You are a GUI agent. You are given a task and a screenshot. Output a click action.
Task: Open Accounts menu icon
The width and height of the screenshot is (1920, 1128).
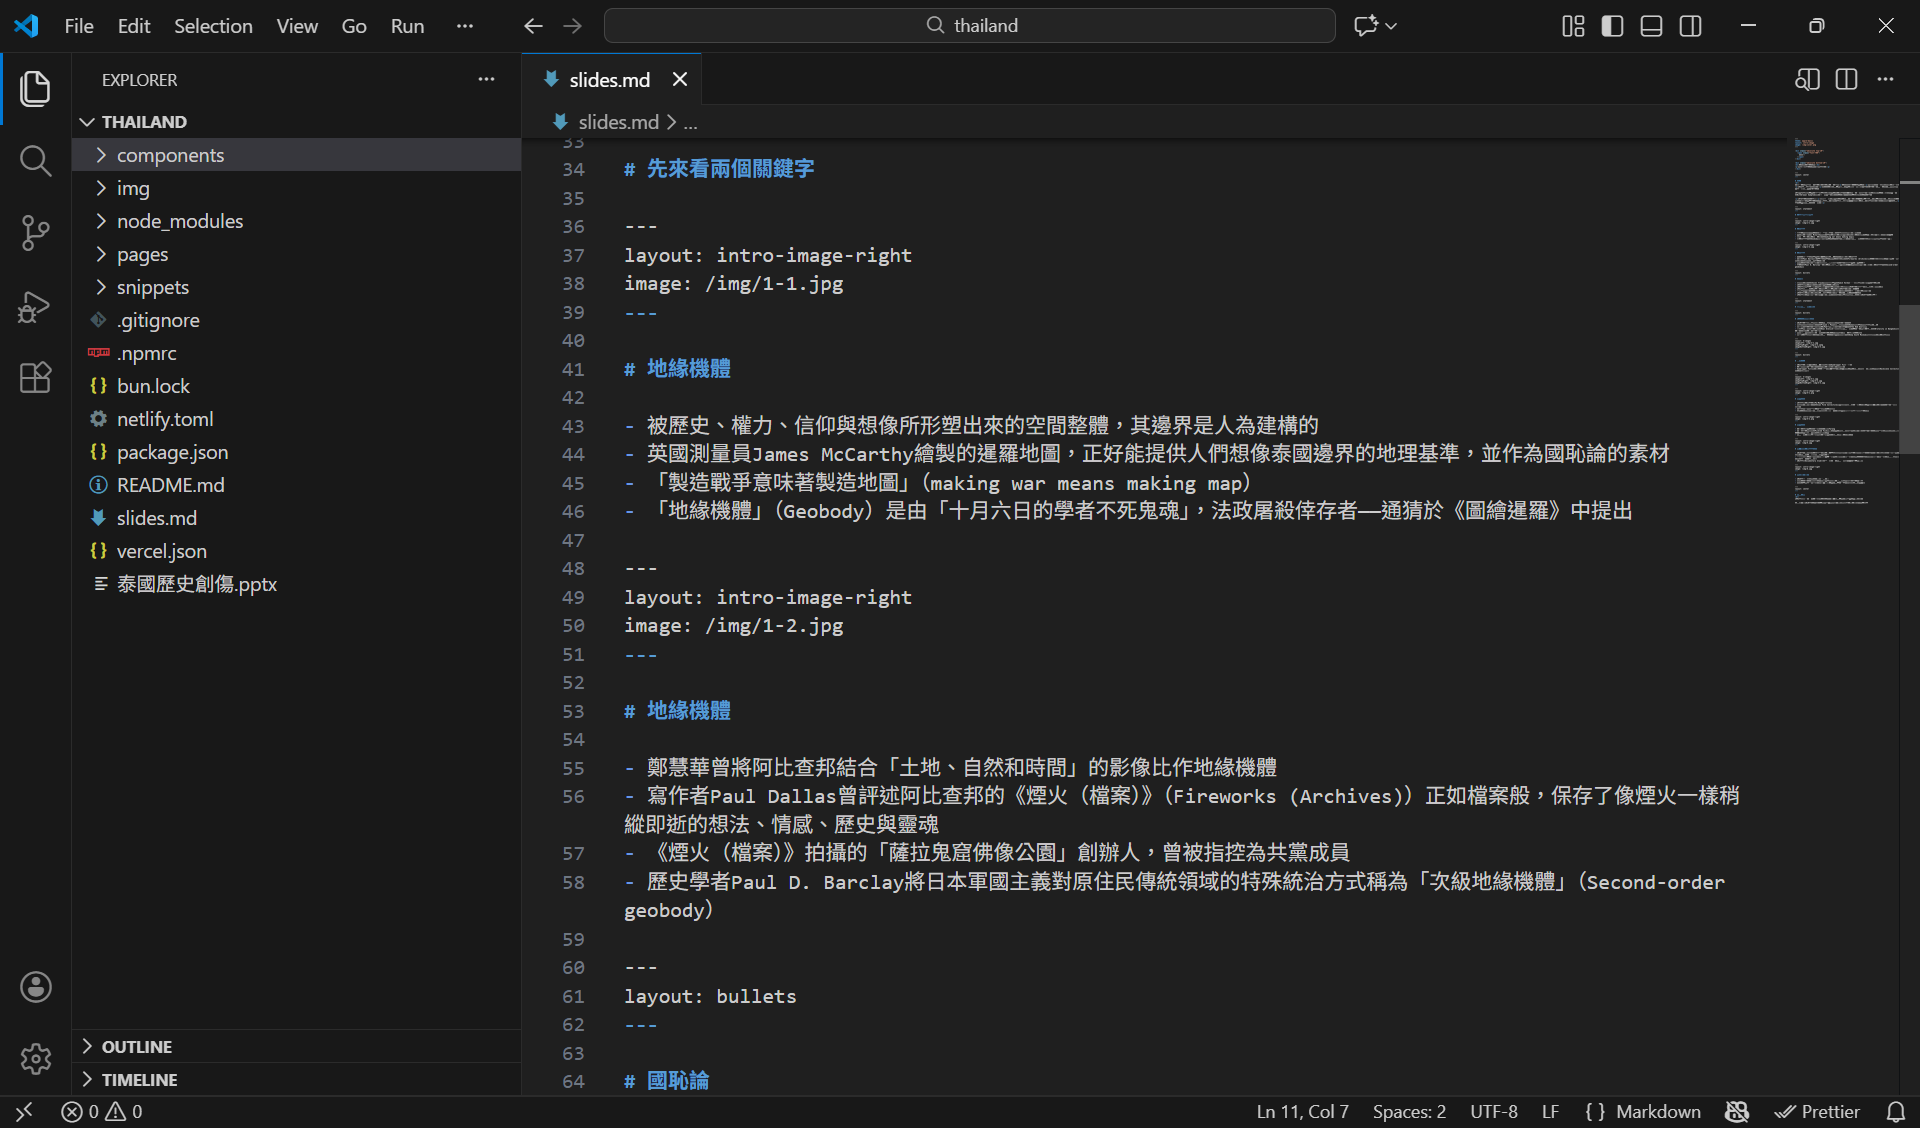pyautogui.click(x=35, y=987)
